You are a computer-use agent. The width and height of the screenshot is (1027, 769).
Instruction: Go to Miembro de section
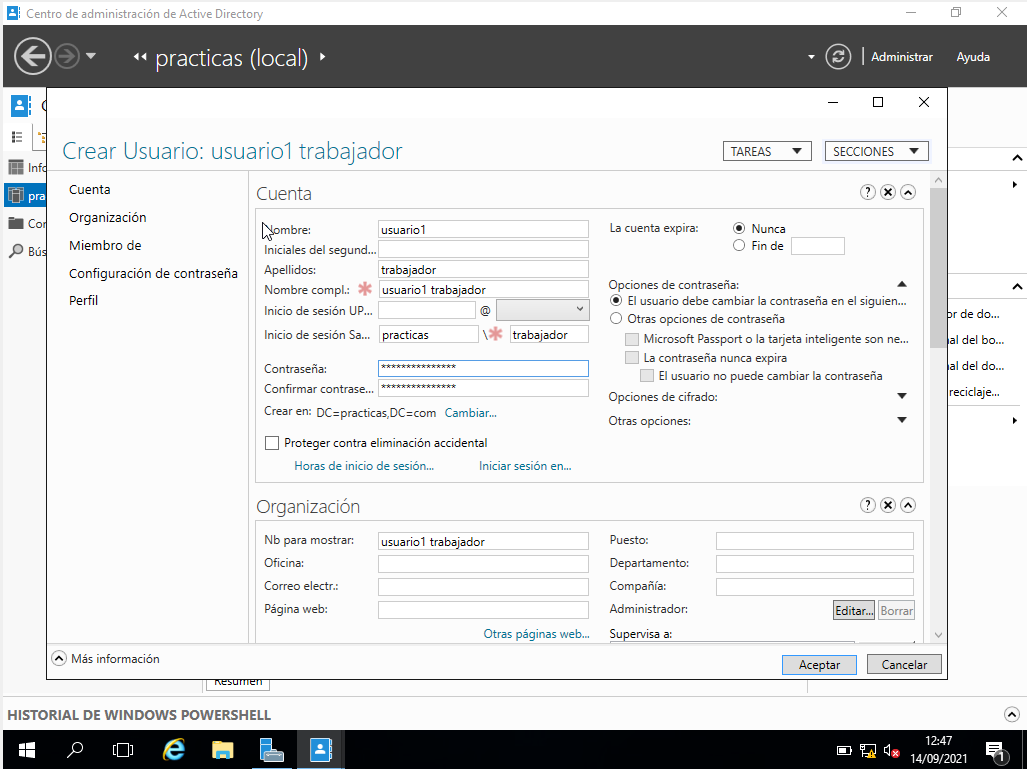point(105,246)
